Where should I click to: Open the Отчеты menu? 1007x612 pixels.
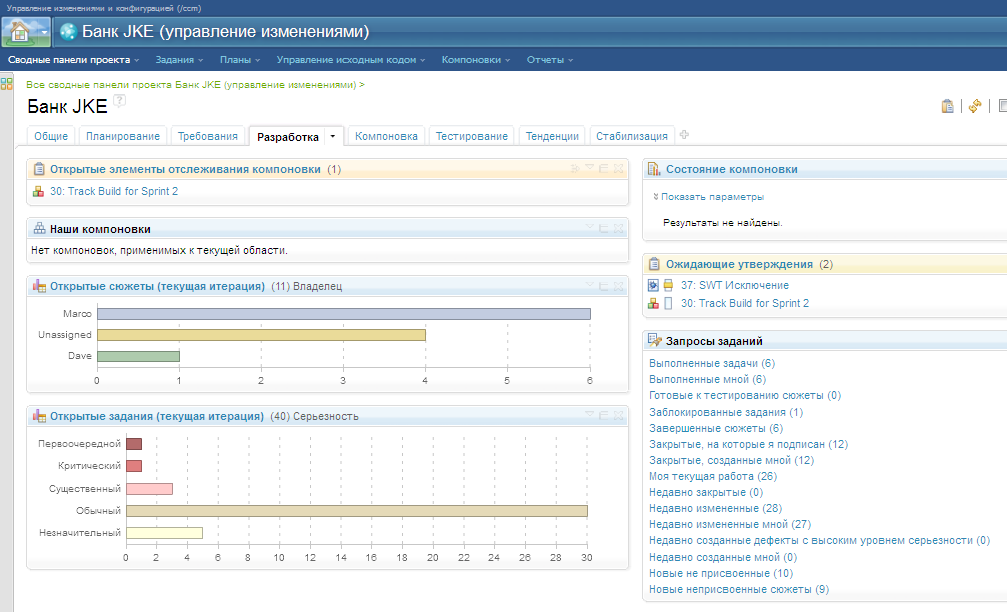[550, 60]
